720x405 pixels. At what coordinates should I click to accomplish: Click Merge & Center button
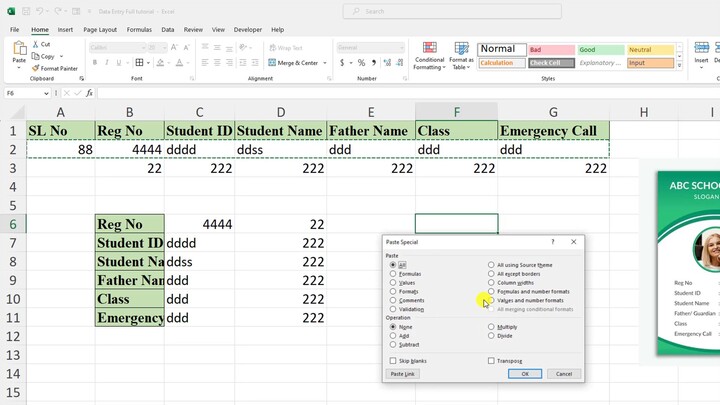tap(293, 62)
